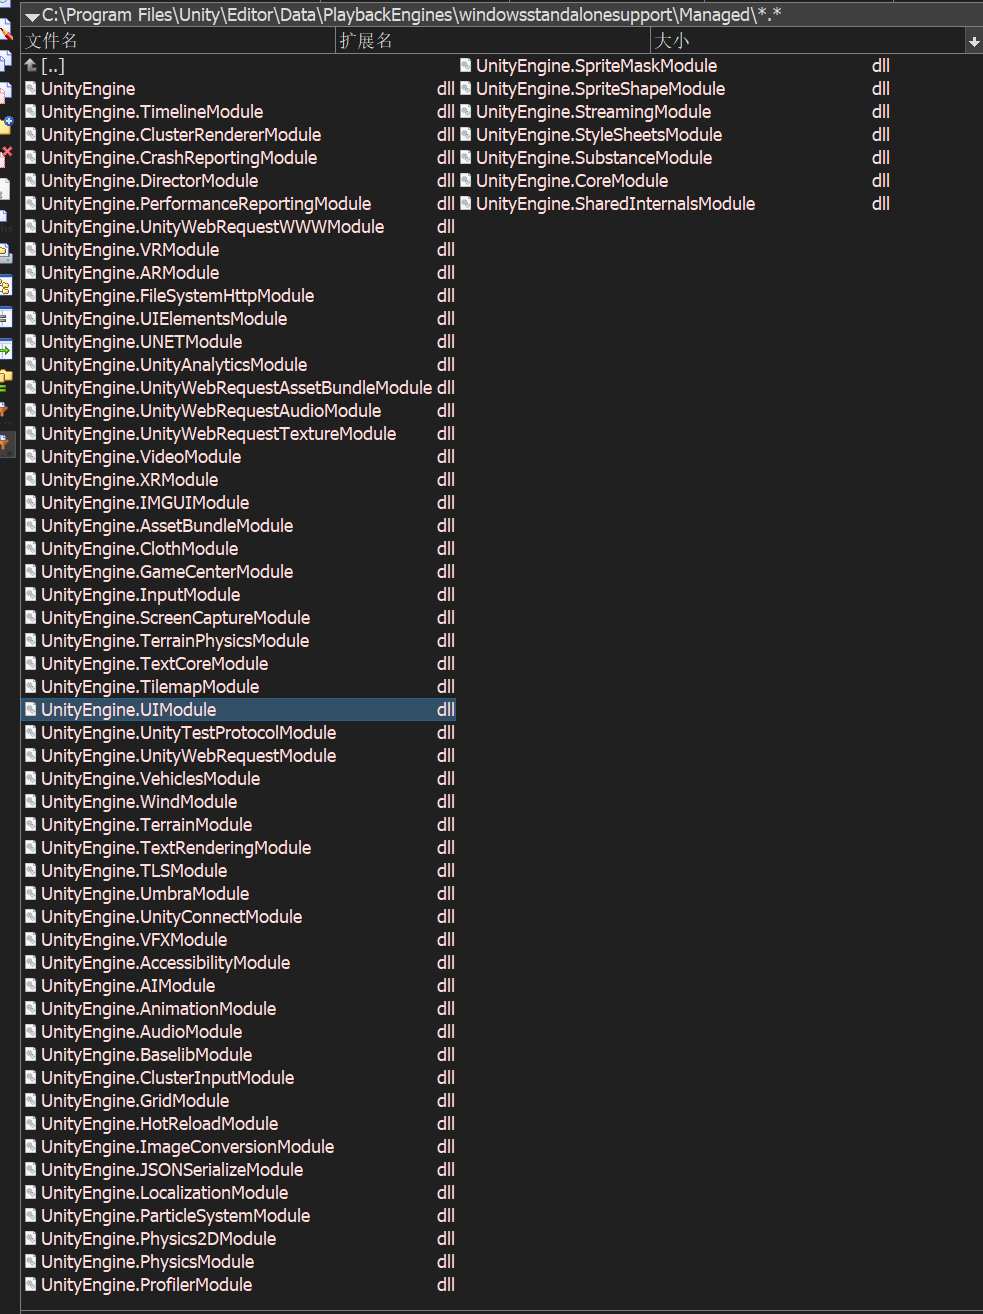The image size is (983, 1314).
Task: Select UnityEngine.UnityAnalyticsModule file name
Action: coord(174,365)
